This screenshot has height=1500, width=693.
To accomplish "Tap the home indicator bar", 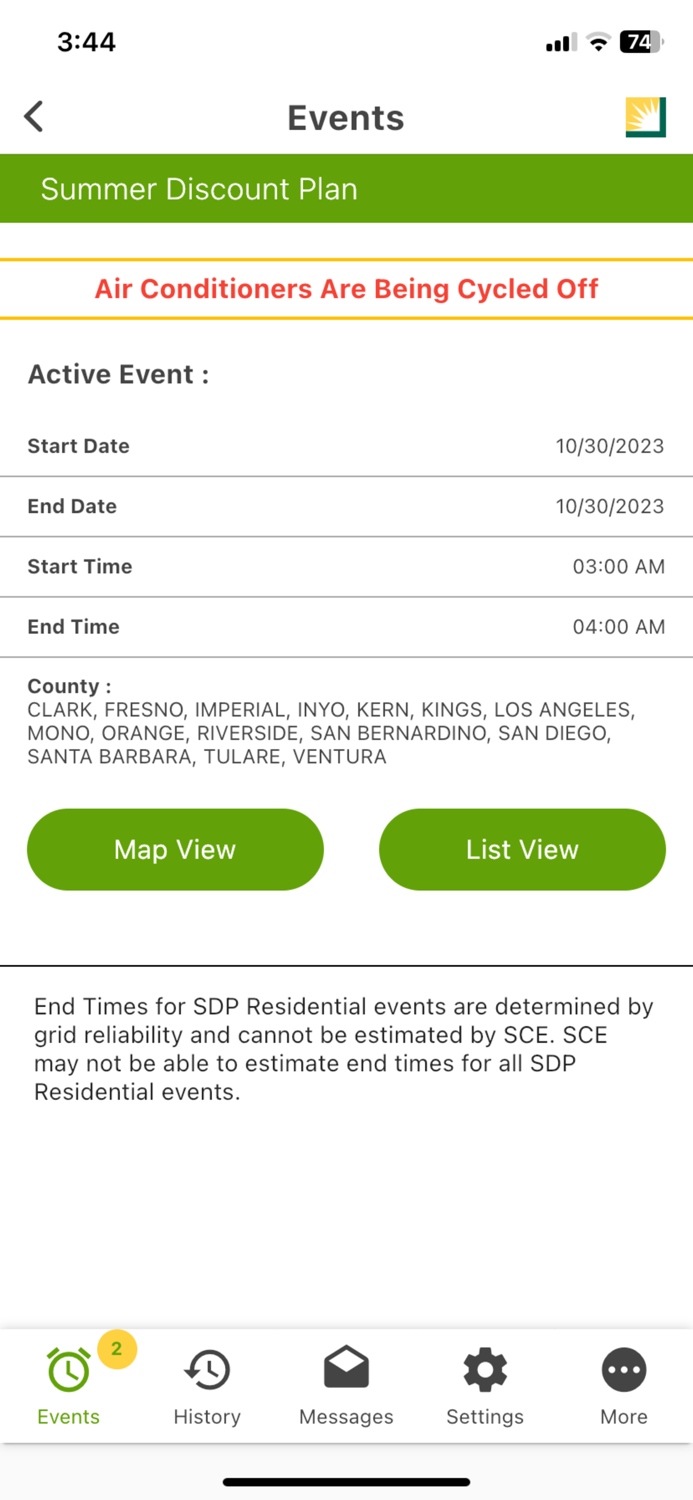I will [x=346, y=1482].
